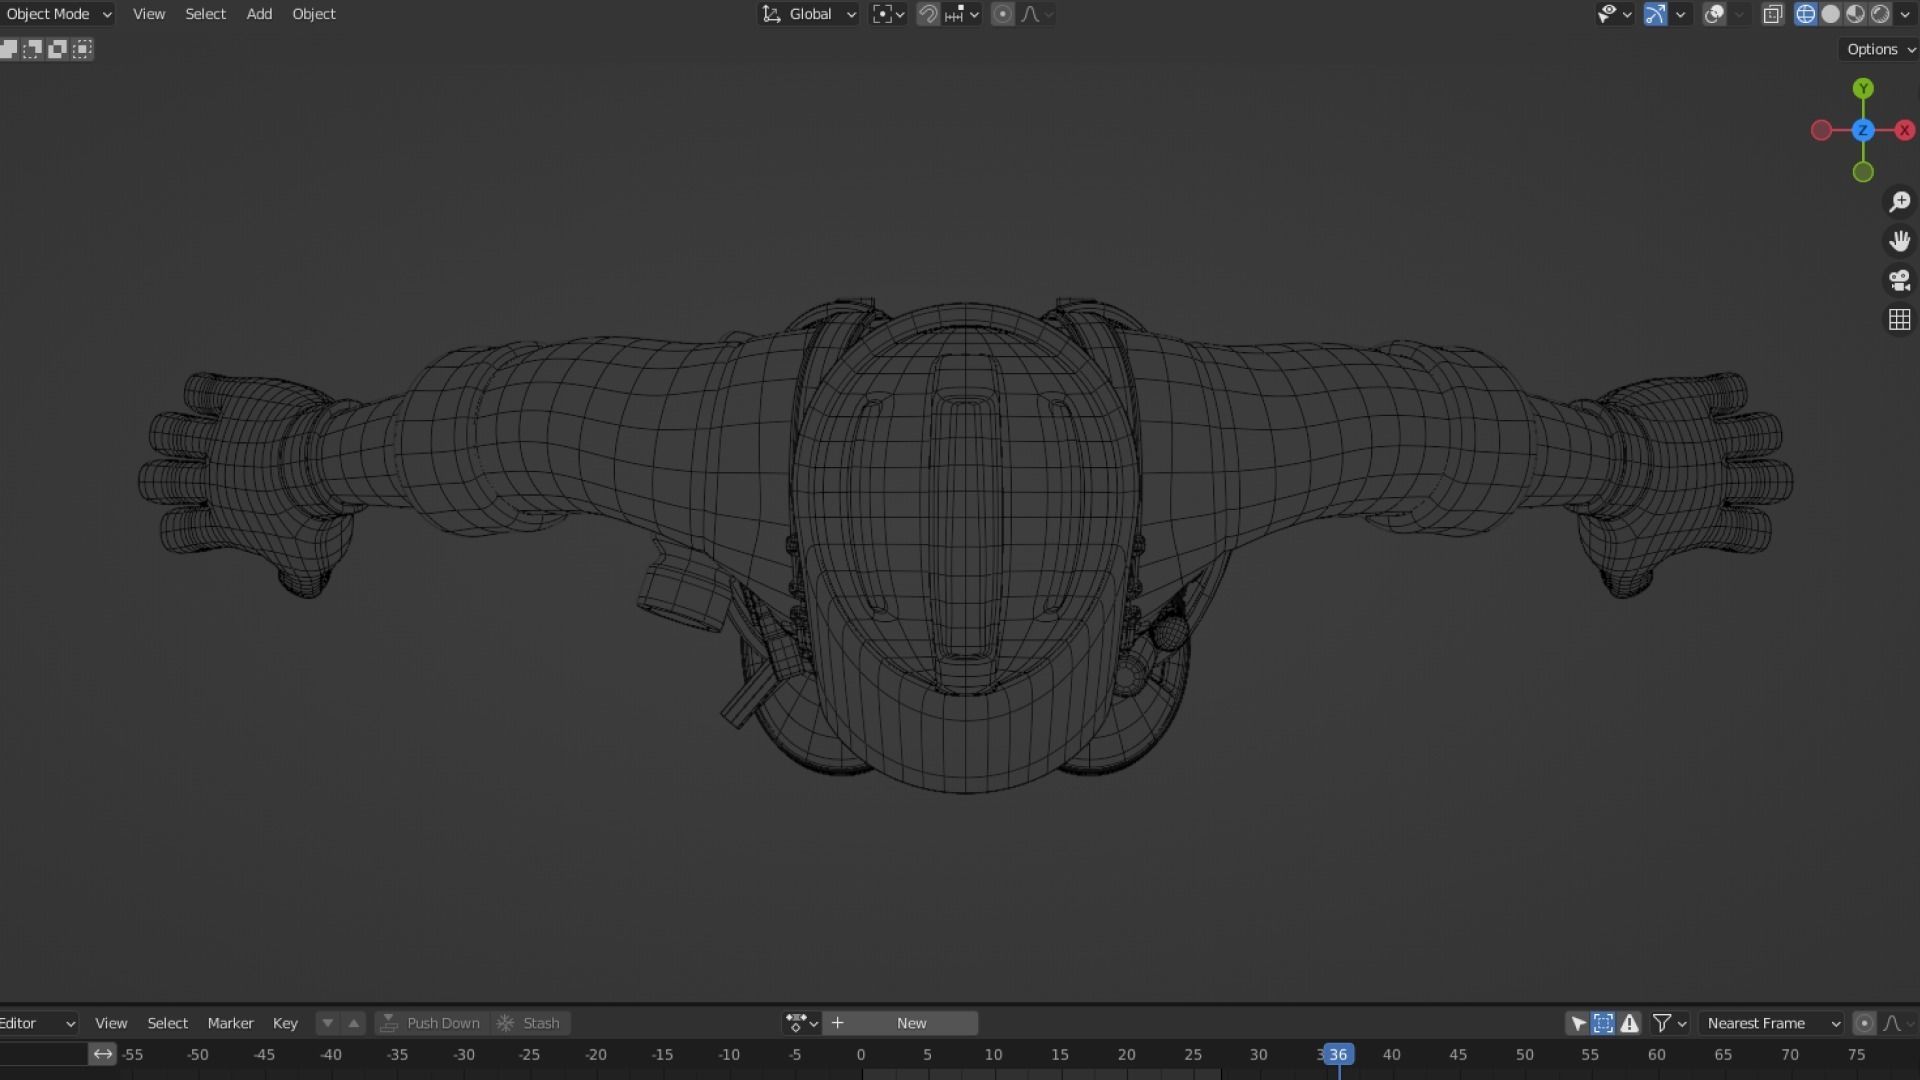1920x1080 pixels.
Task: Open the proportional falloff curve menu in the timeline header
Action: pos(1898,1023)
